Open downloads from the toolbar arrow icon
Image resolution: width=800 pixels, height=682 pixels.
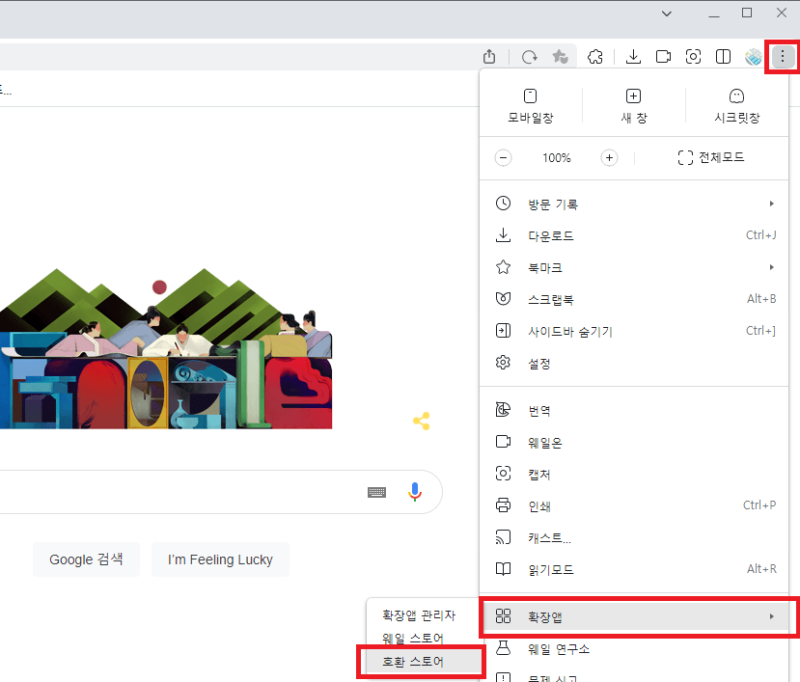click(x=633, y=56)
